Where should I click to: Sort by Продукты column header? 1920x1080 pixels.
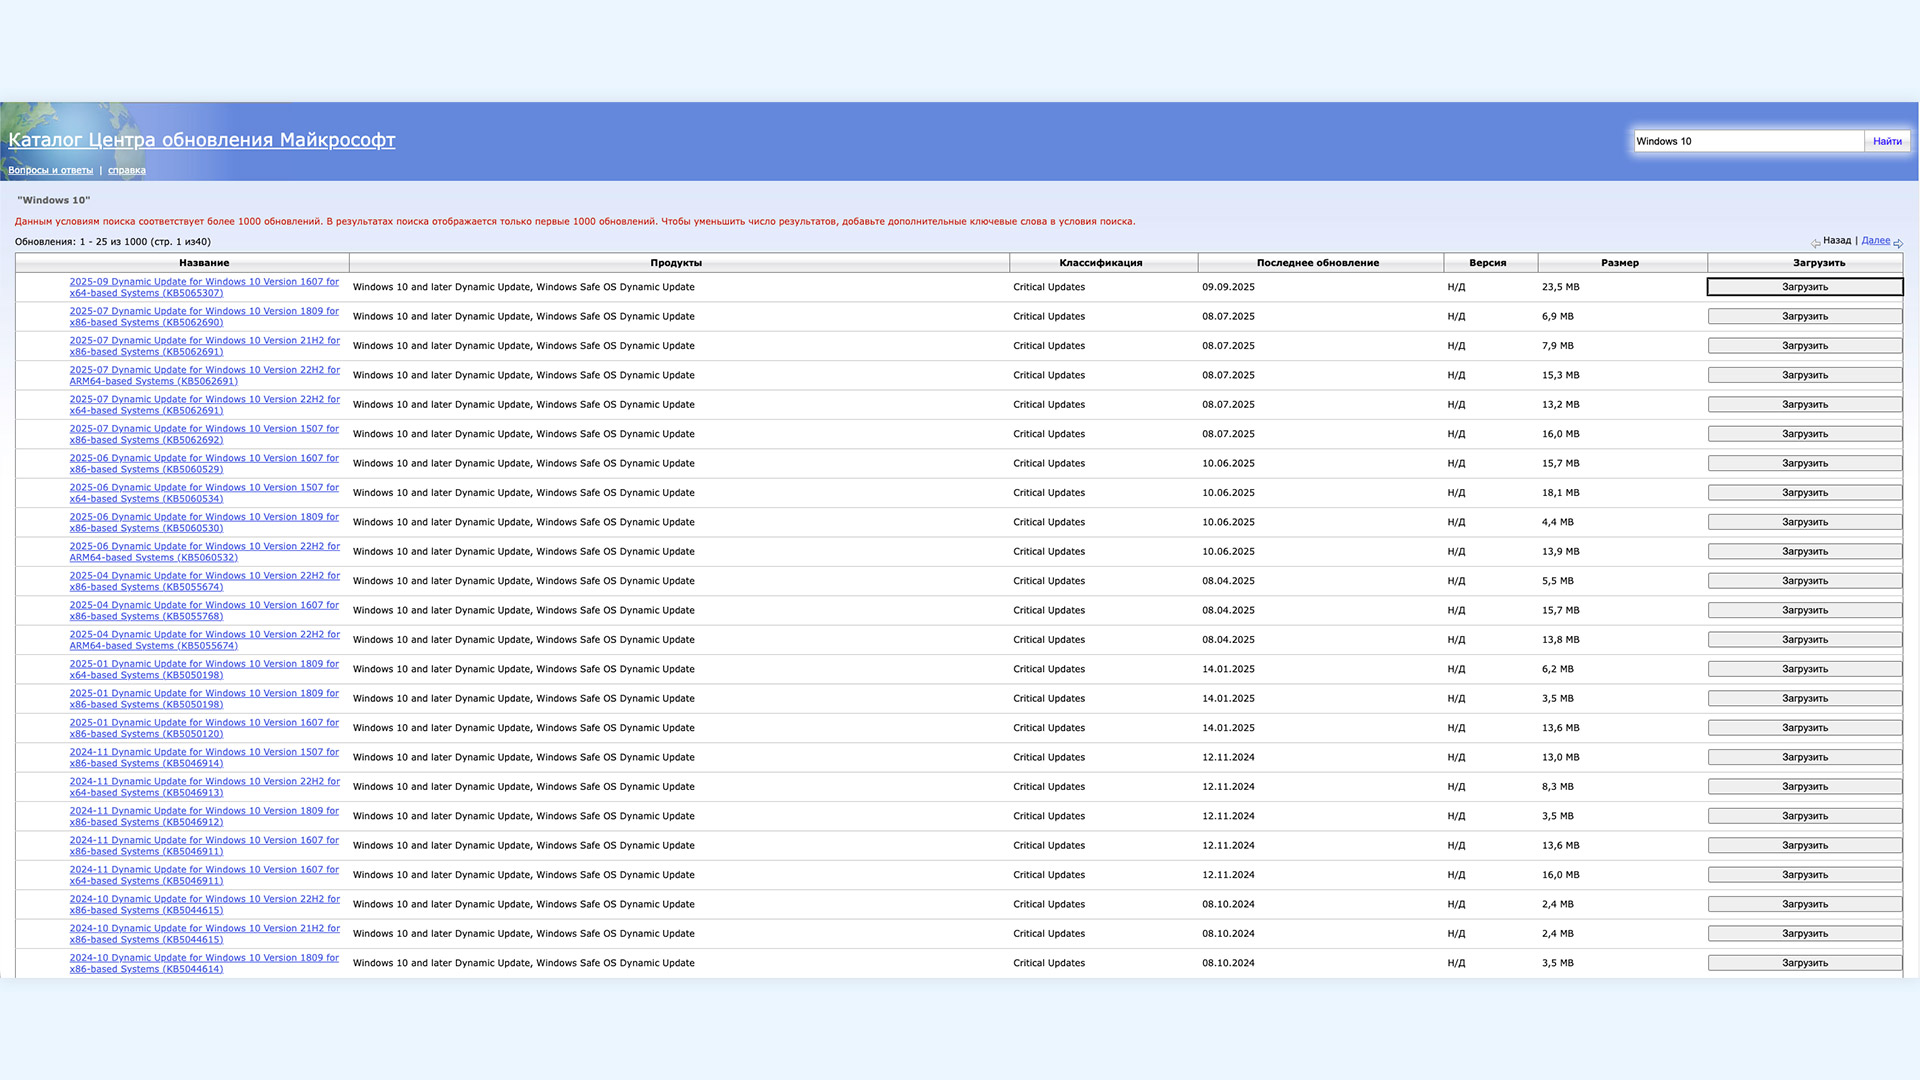pos(676,263)
